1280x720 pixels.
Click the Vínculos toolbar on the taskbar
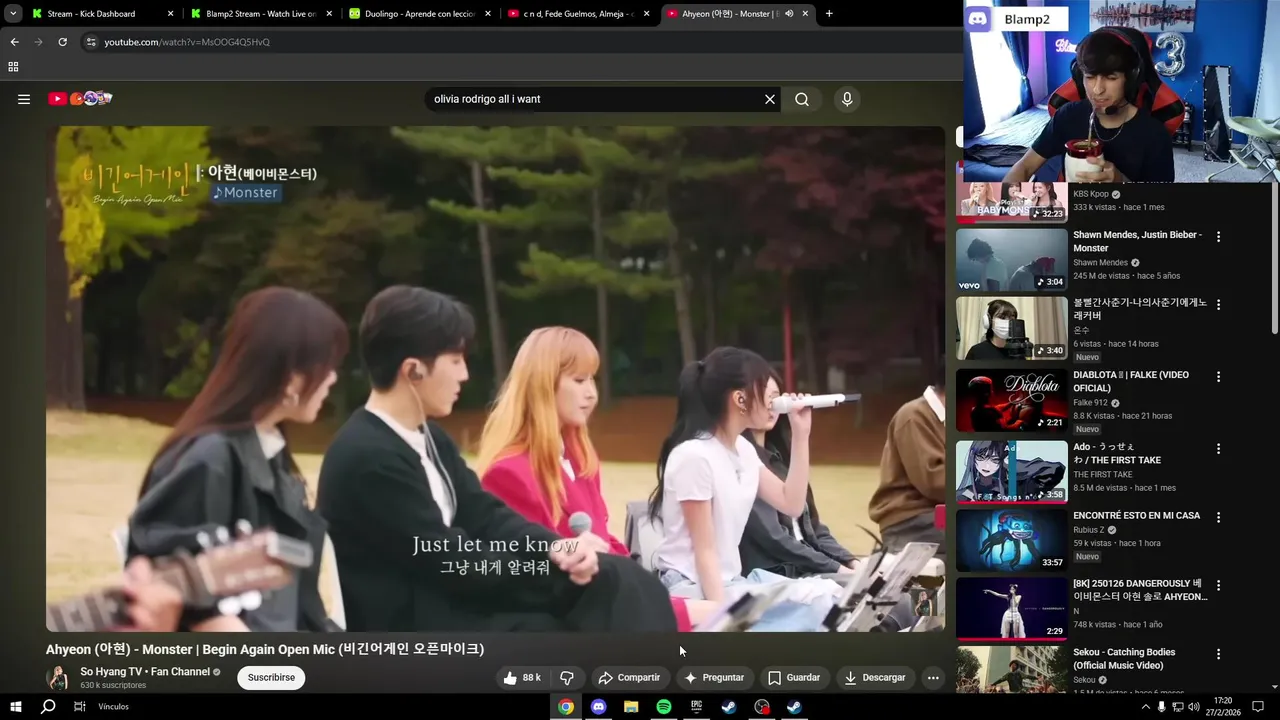pyautogui.click(x=113, y=707)
